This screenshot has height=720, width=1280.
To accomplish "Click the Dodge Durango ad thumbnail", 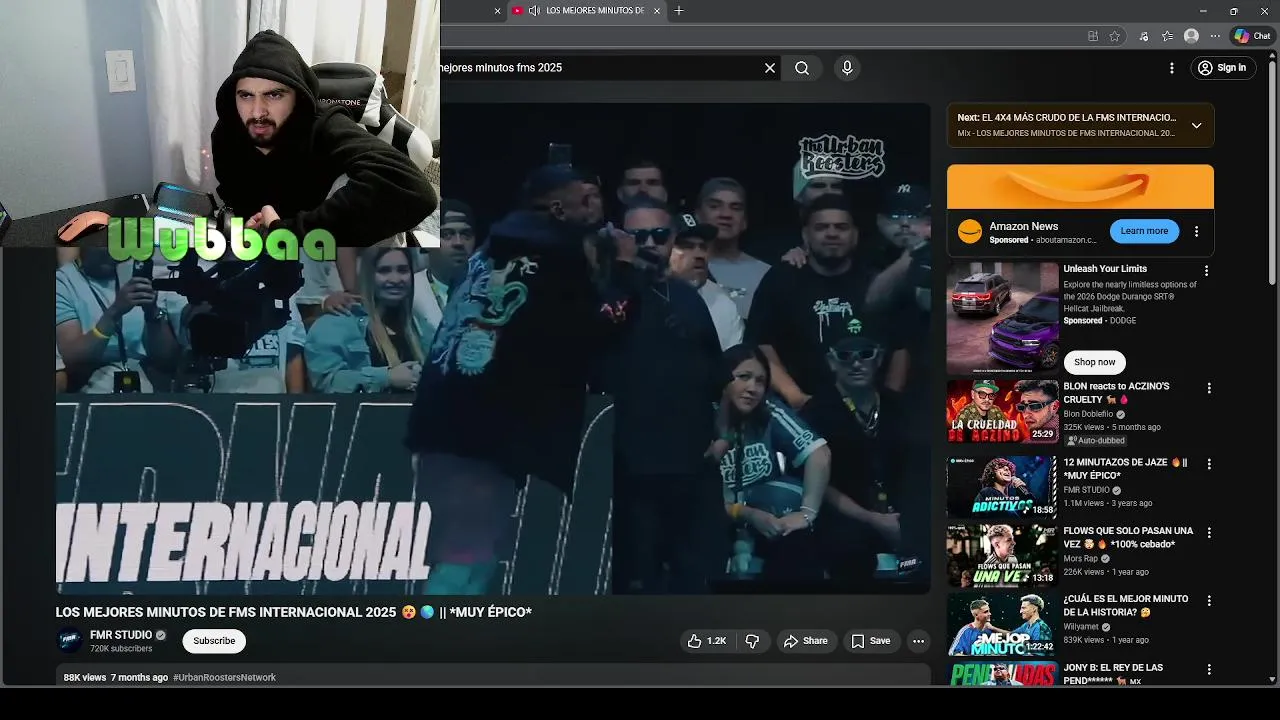I will coord(1002,318).
